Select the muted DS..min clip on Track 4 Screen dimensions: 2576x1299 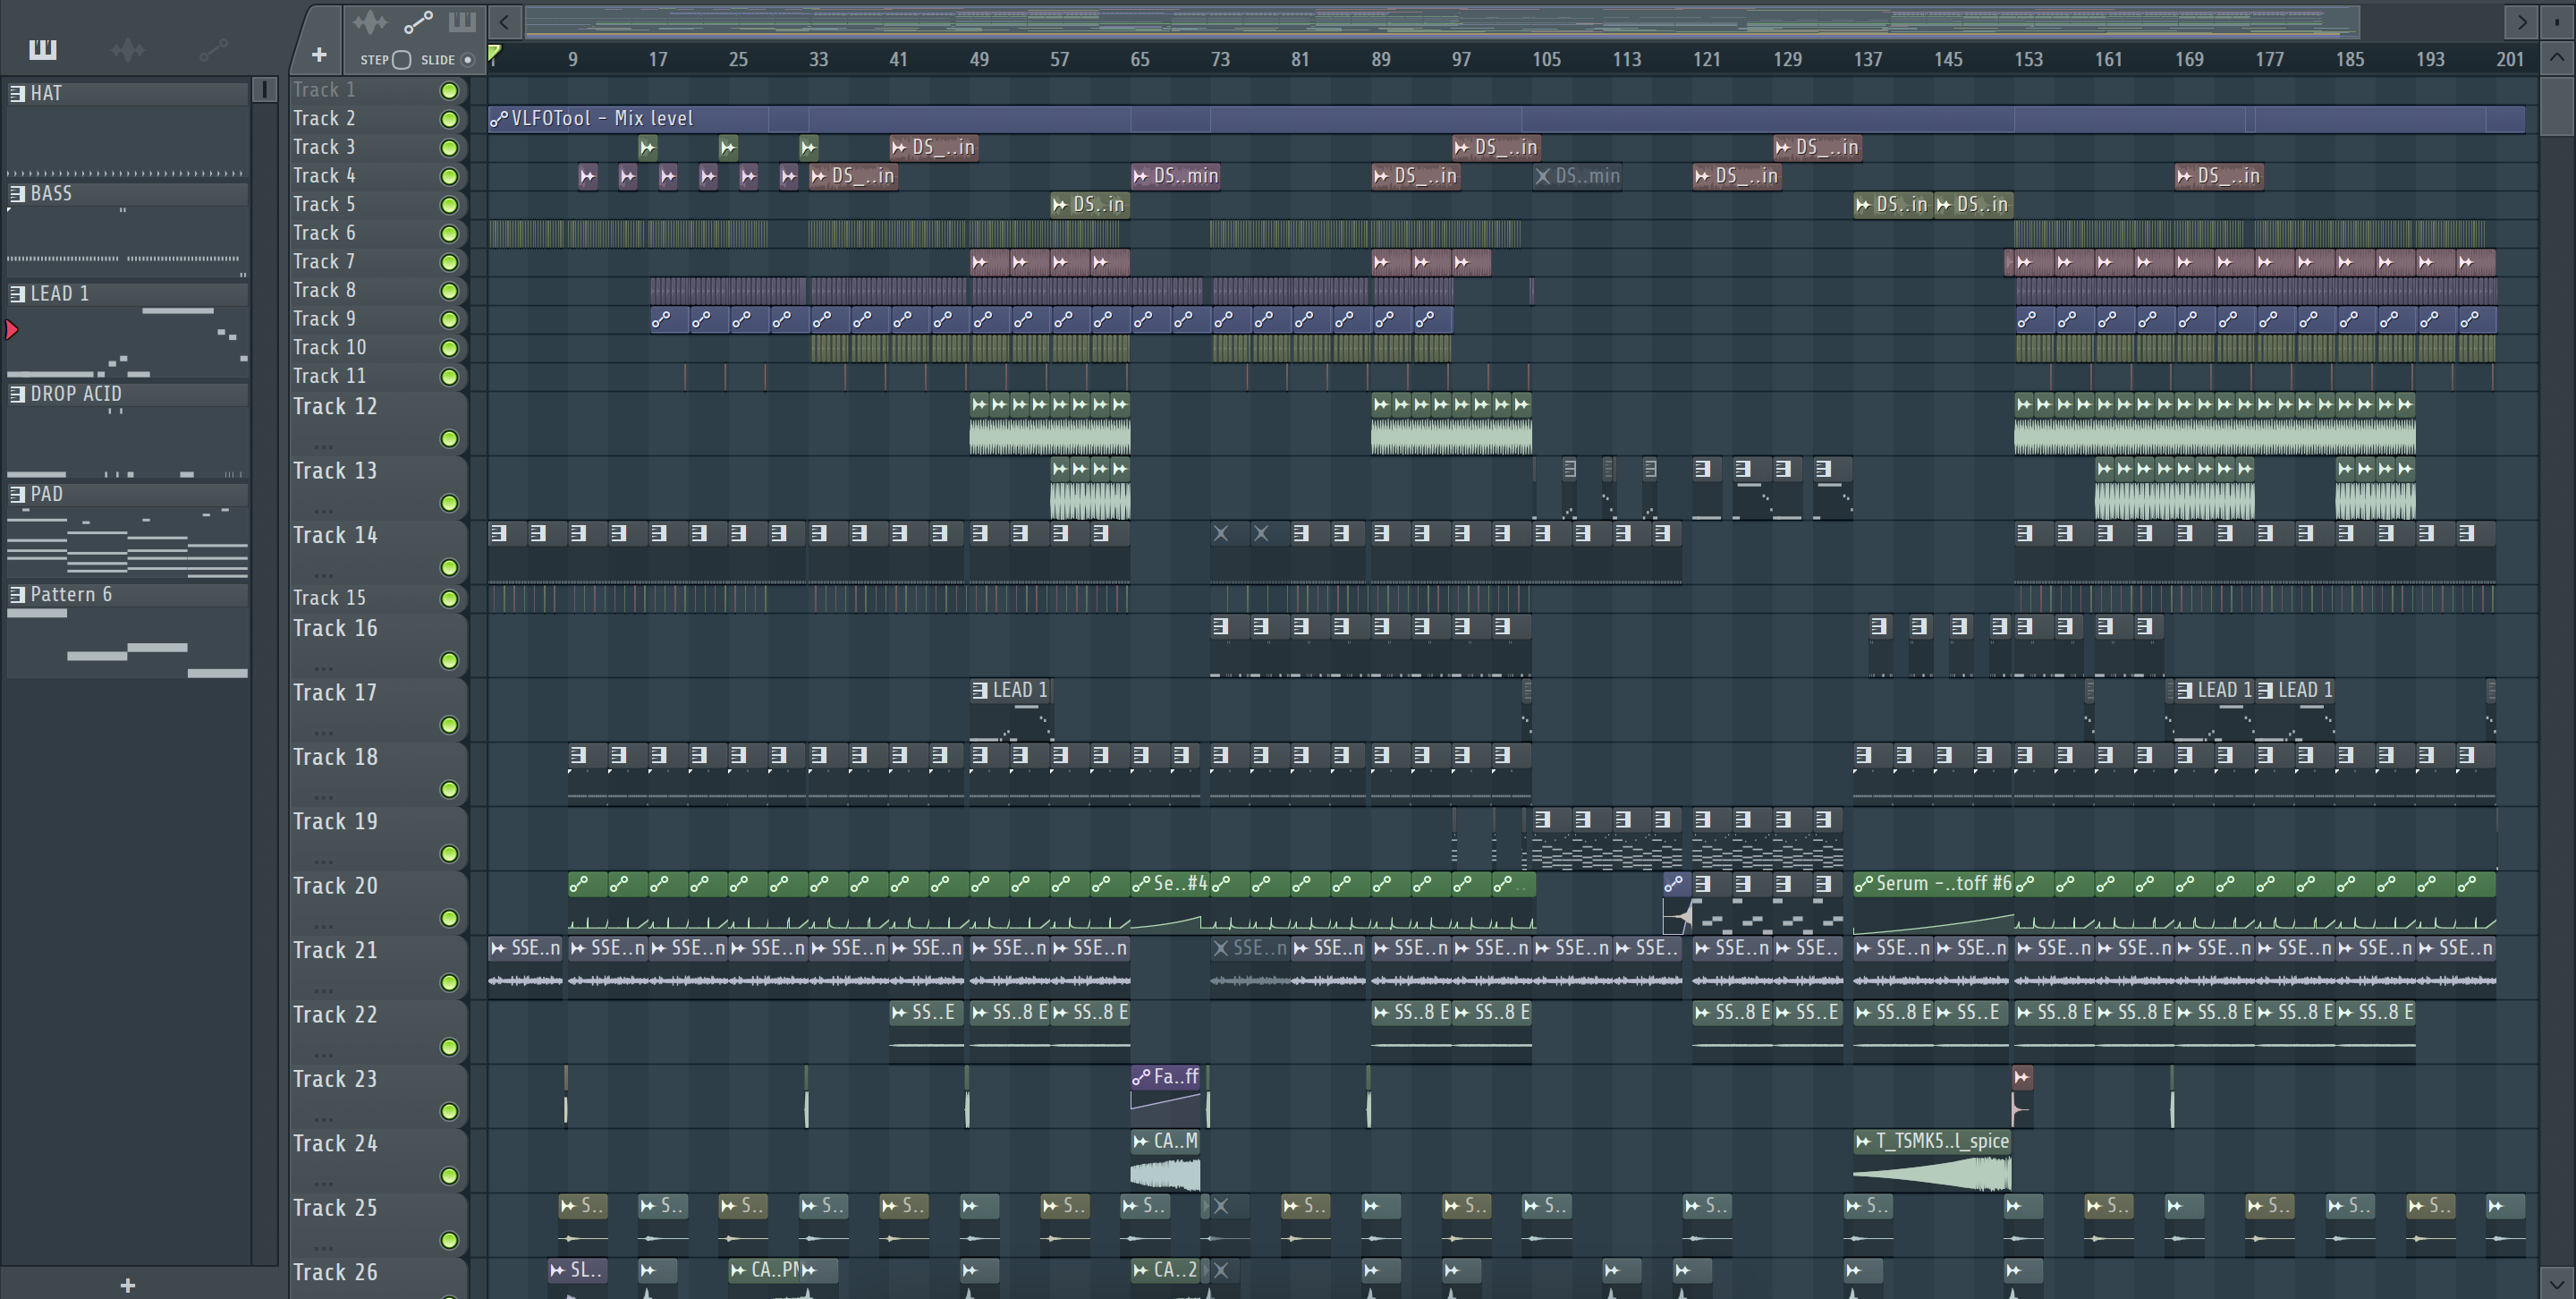point(1577,176)
